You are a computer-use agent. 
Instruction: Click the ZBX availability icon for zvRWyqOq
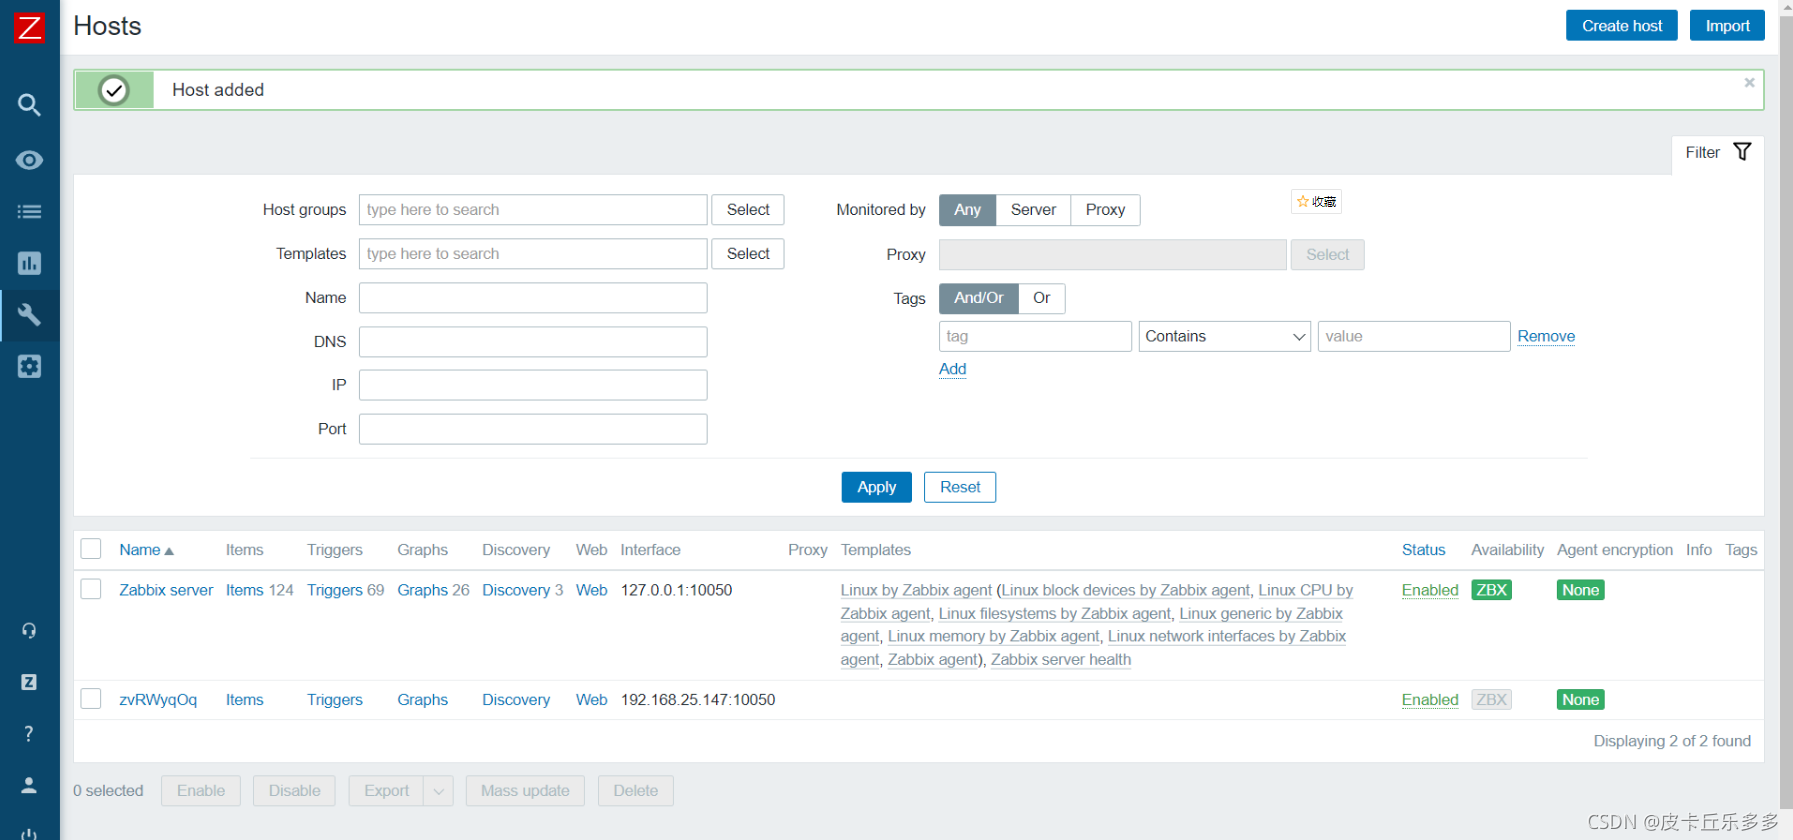pos(1491,700)
